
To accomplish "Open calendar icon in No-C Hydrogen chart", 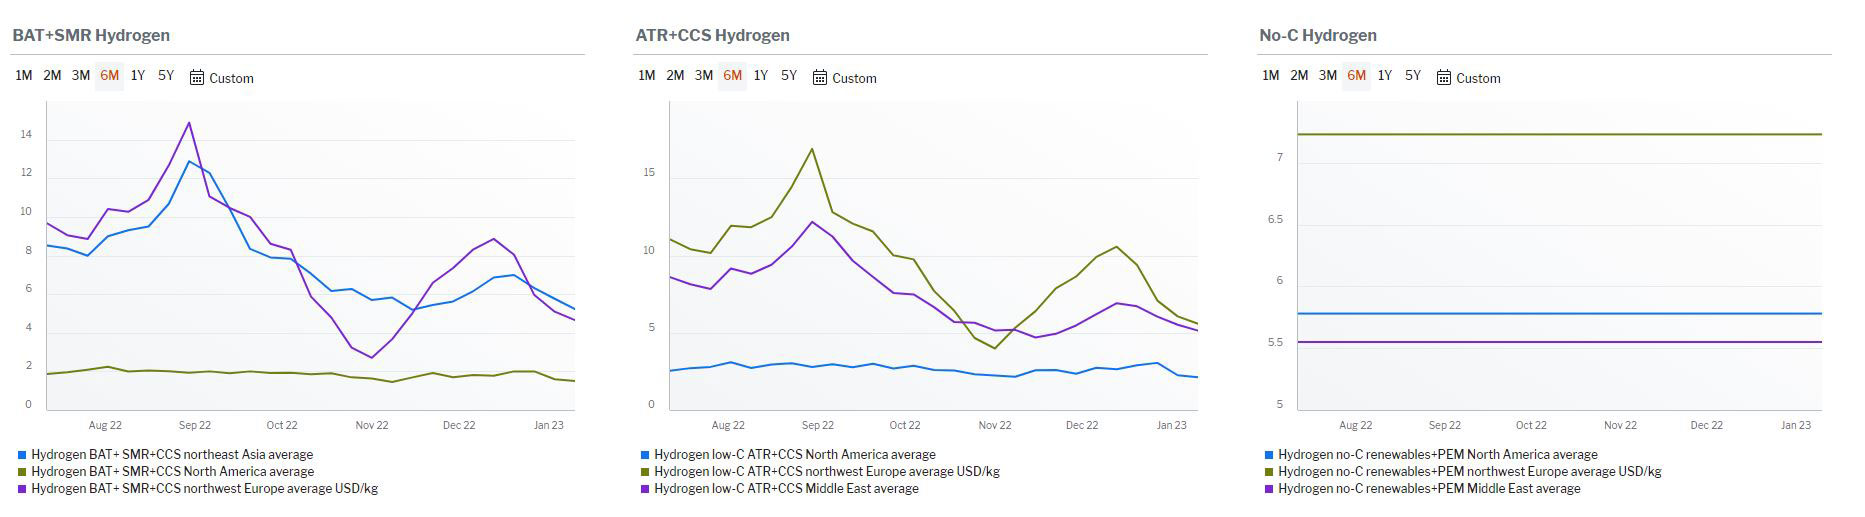I will click(x=1444, y=78).
